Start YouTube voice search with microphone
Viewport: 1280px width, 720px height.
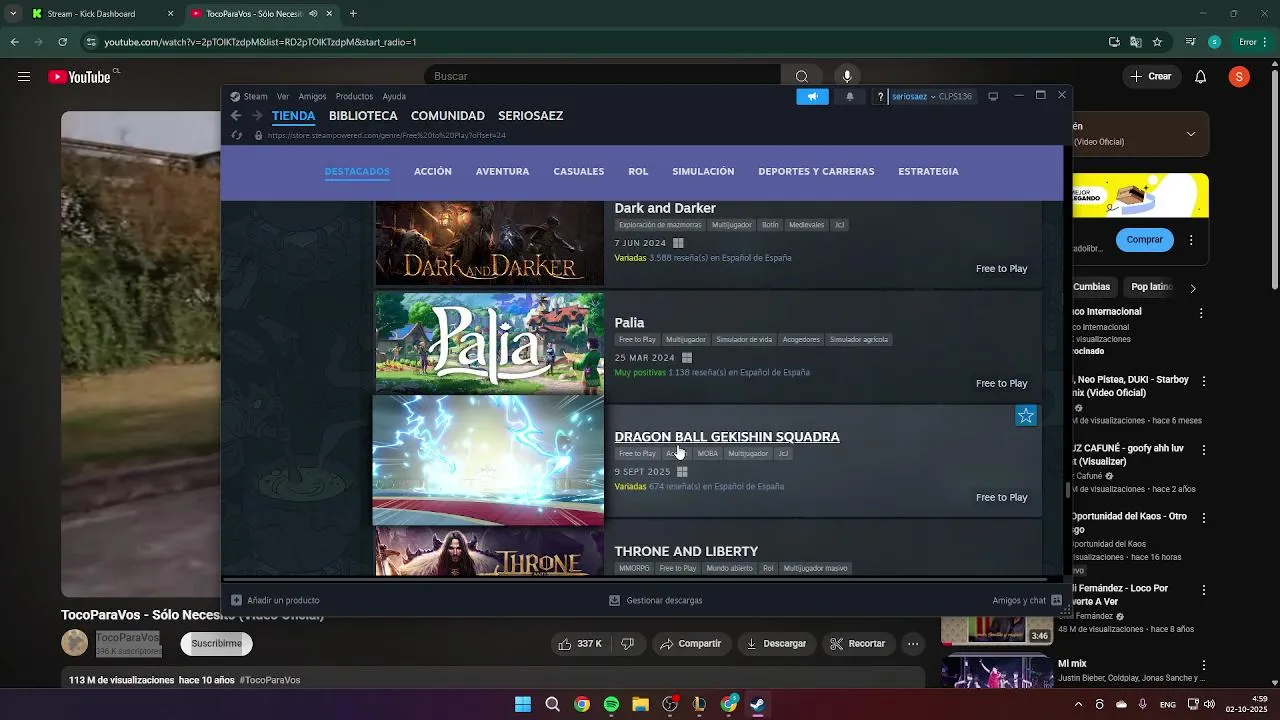point(847,77)
